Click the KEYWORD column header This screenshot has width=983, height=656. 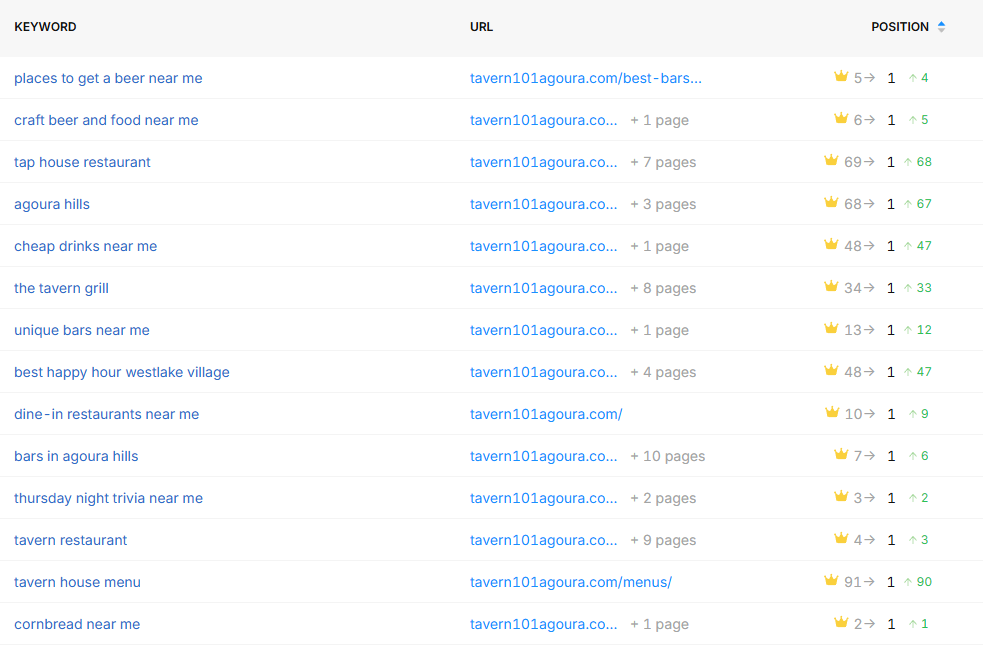[x=45, y=27]
